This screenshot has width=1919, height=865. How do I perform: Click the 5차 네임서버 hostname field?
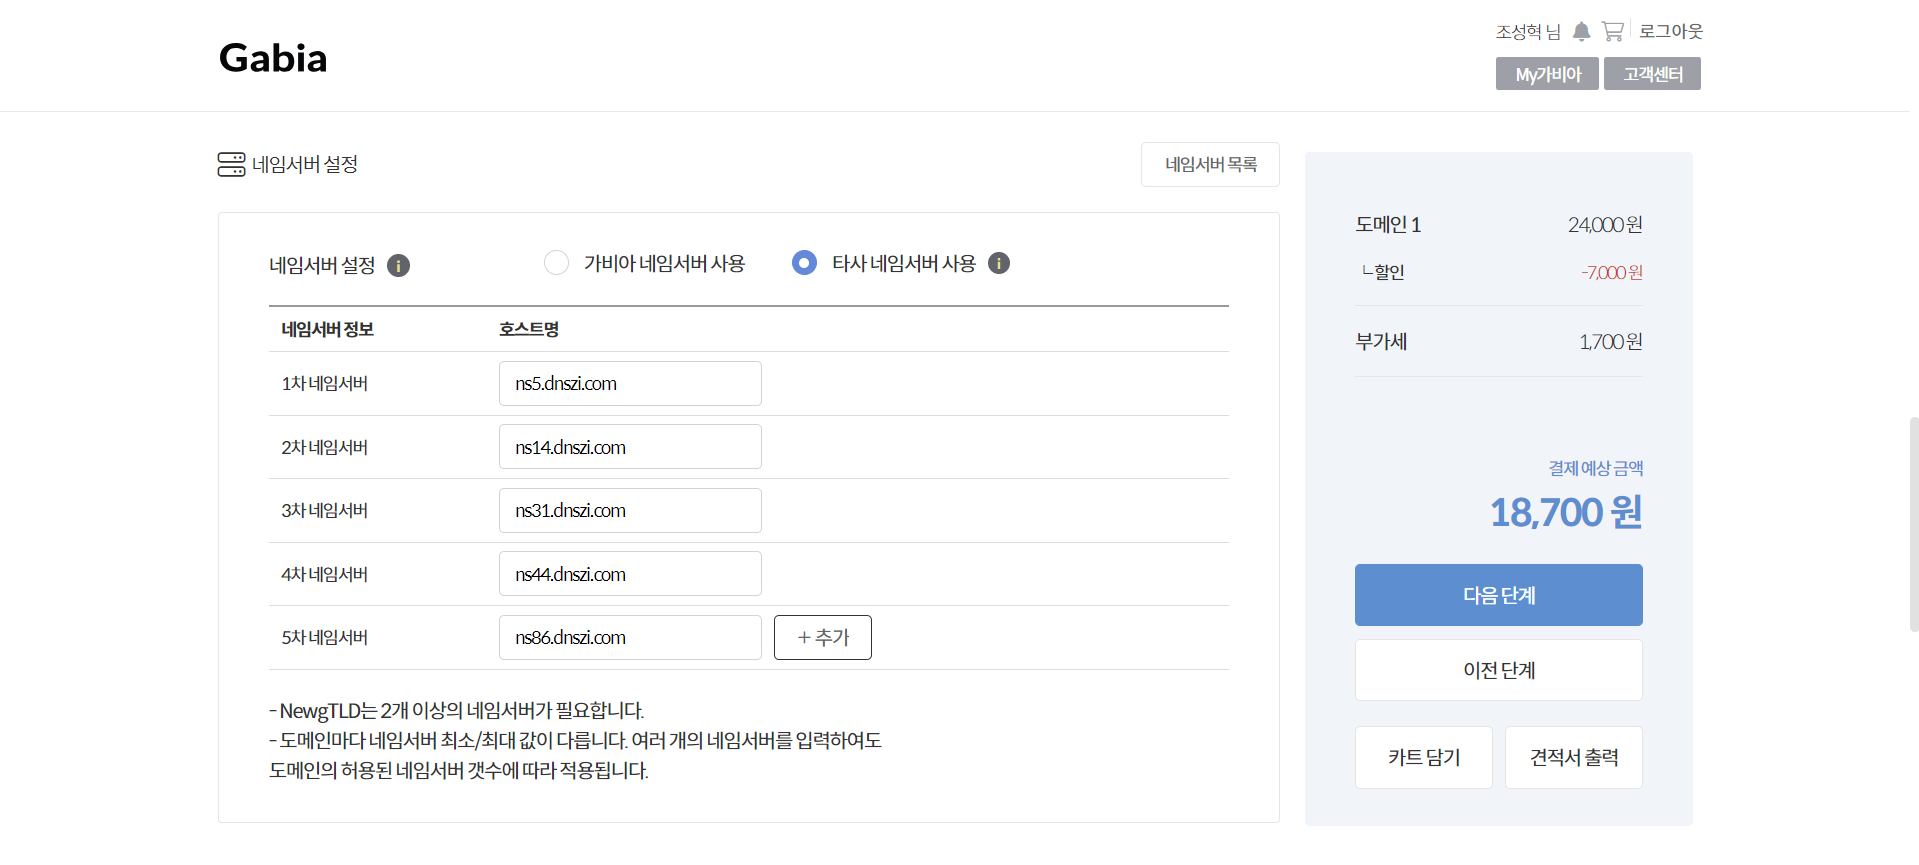pos(630,638)
